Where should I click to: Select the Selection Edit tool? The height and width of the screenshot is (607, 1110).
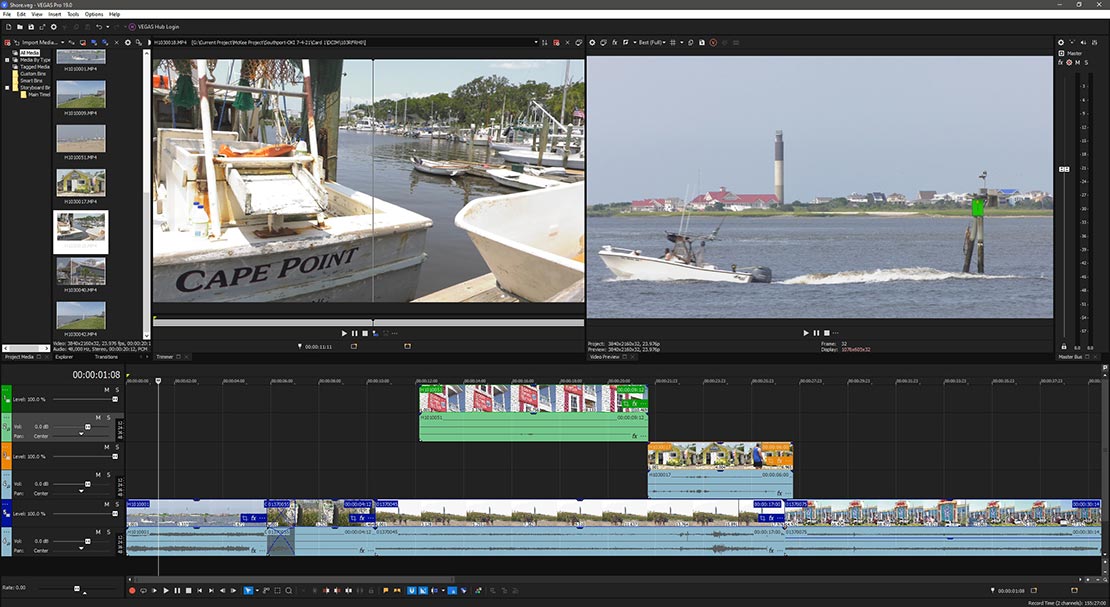(x=278, y=590)
